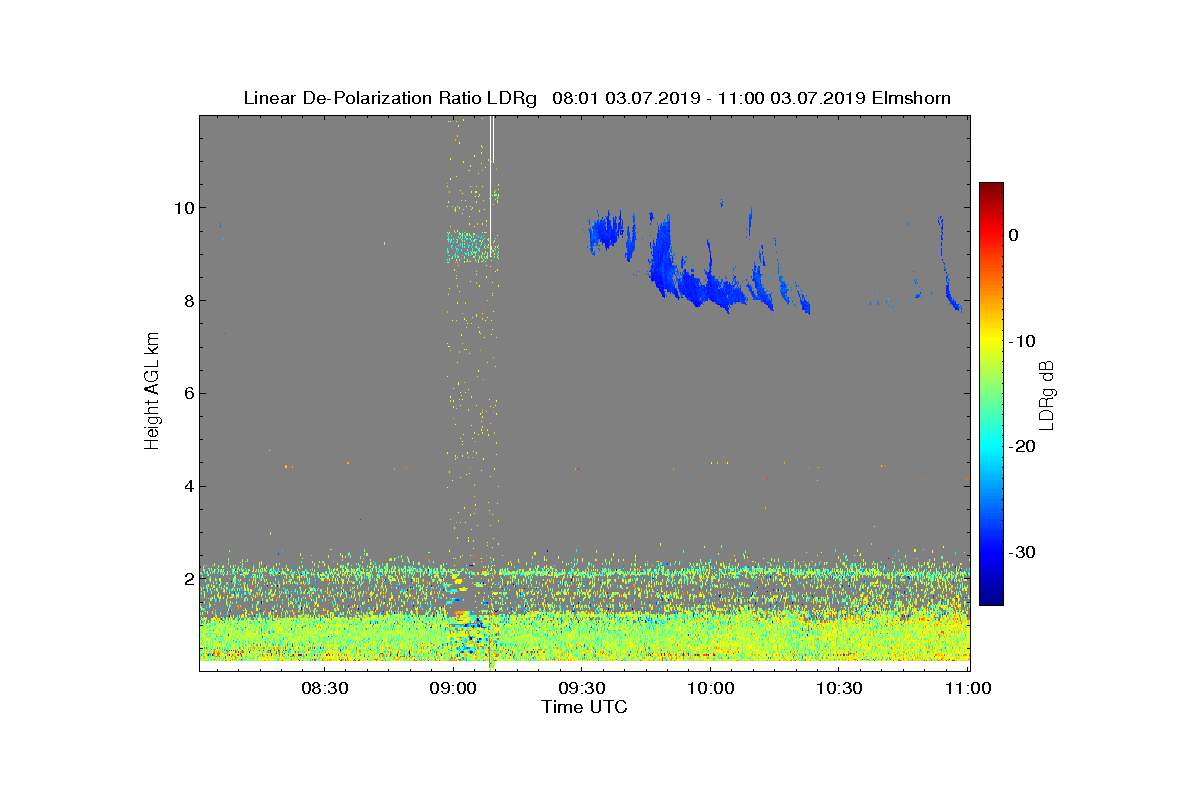1200x800 pixels.
Task: Click the height tick label 4
Action: 187,487
